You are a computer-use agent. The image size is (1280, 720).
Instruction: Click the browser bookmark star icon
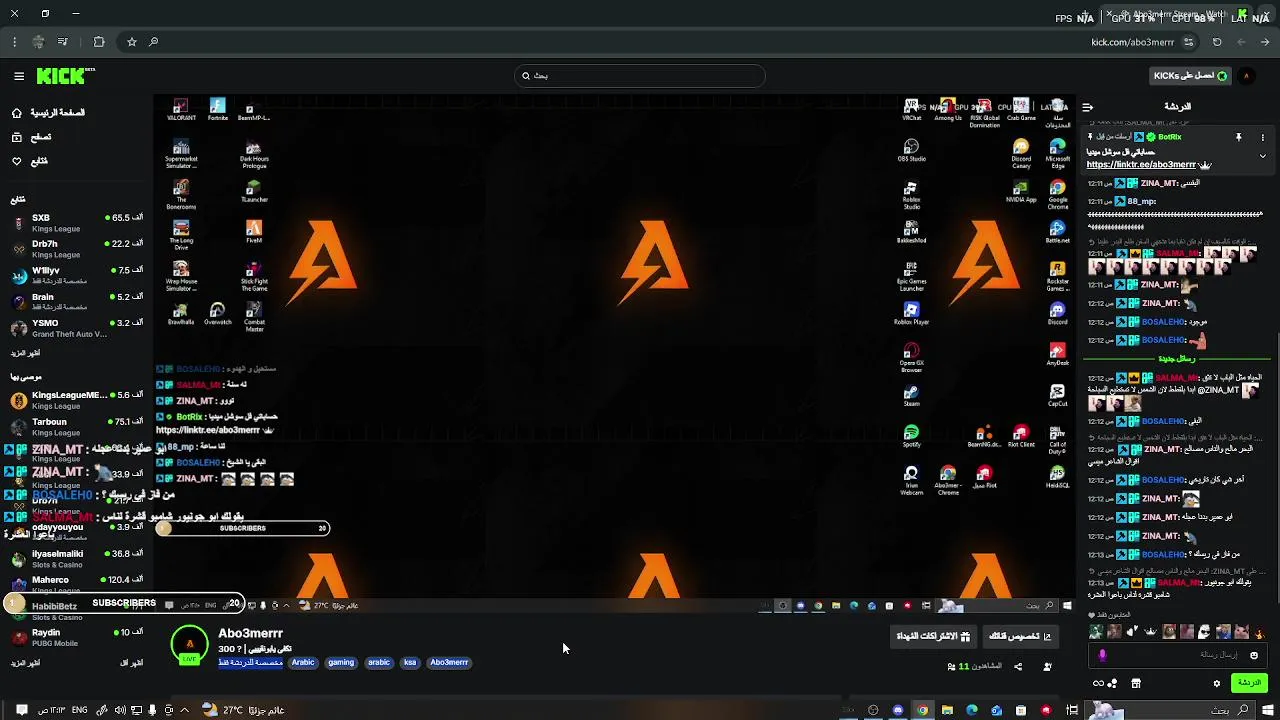131,42
